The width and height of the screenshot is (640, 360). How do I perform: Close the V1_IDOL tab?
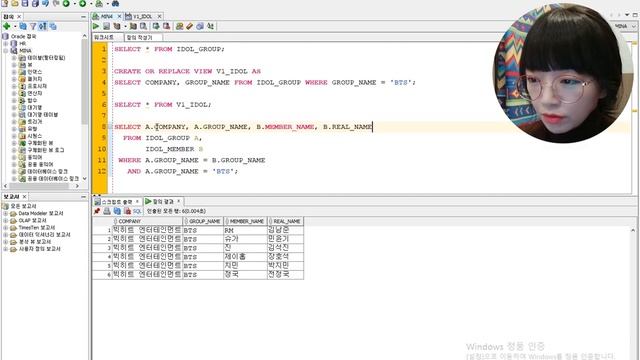(159, 16)
